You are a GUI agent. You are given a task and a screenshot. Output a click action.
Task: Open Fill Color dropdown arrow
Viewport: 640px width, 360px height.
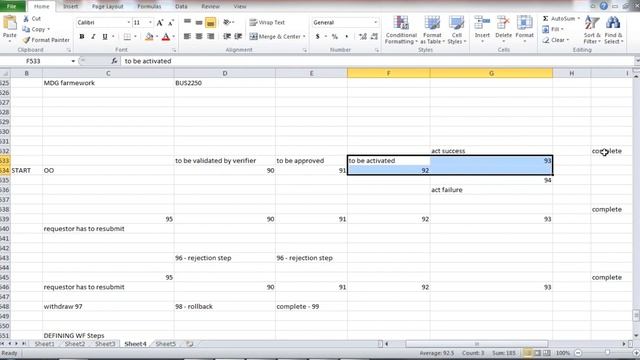pos(157,37)
